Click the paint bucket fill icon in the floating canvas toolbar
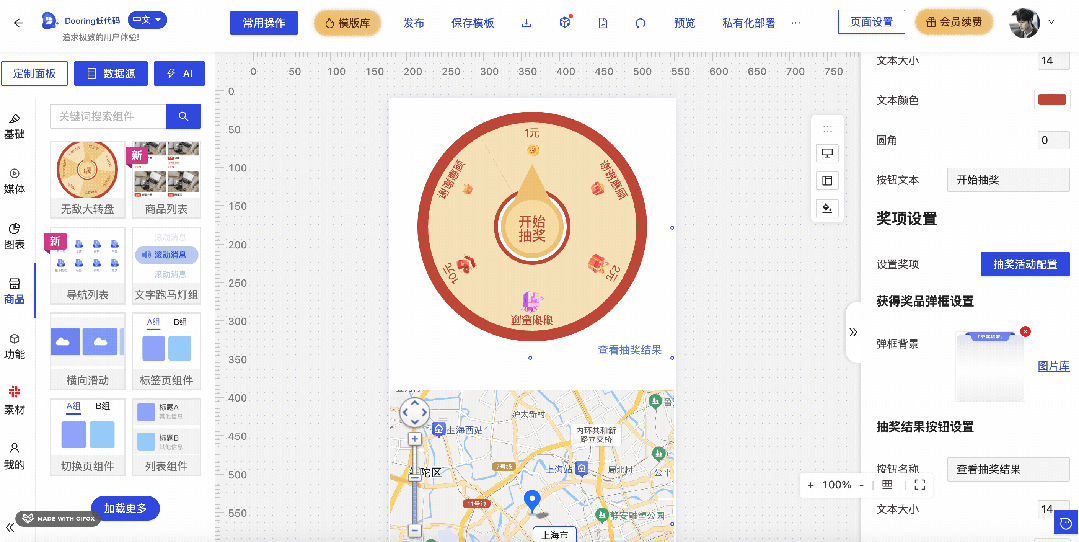The height and width of the screenshot is (542, 1079). [827, 207]
